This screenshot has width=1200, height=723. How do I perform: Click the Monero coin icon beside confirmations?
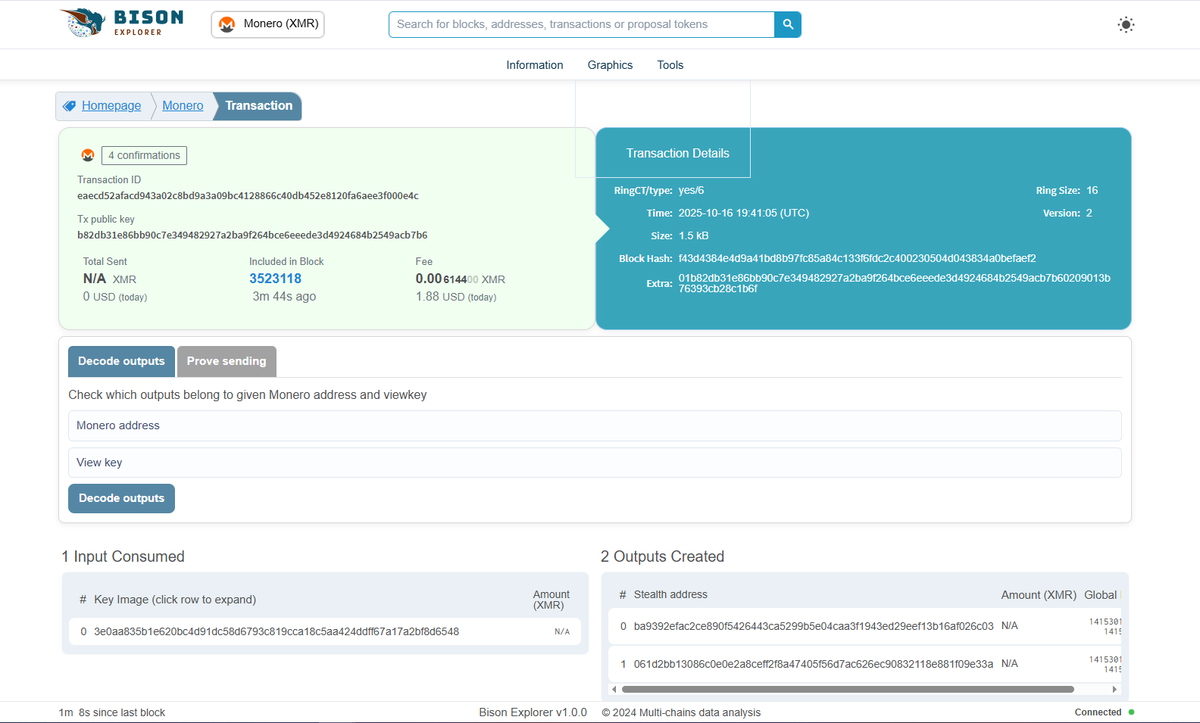pyautogui.click(x=87, y=156)
